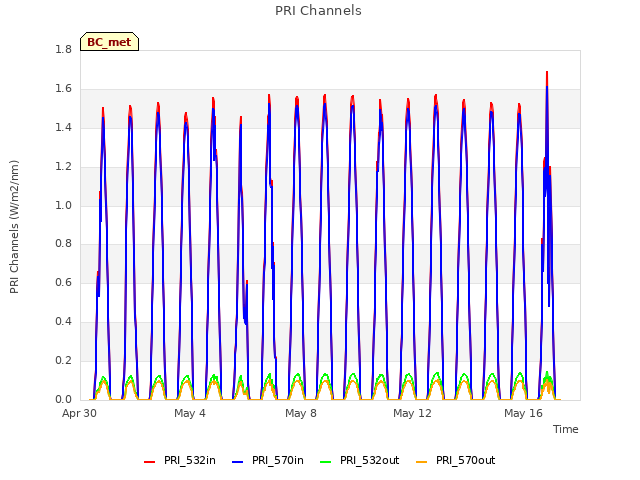
Task: Click the 0.2 y-axis tick label
Action: (63, 360)
